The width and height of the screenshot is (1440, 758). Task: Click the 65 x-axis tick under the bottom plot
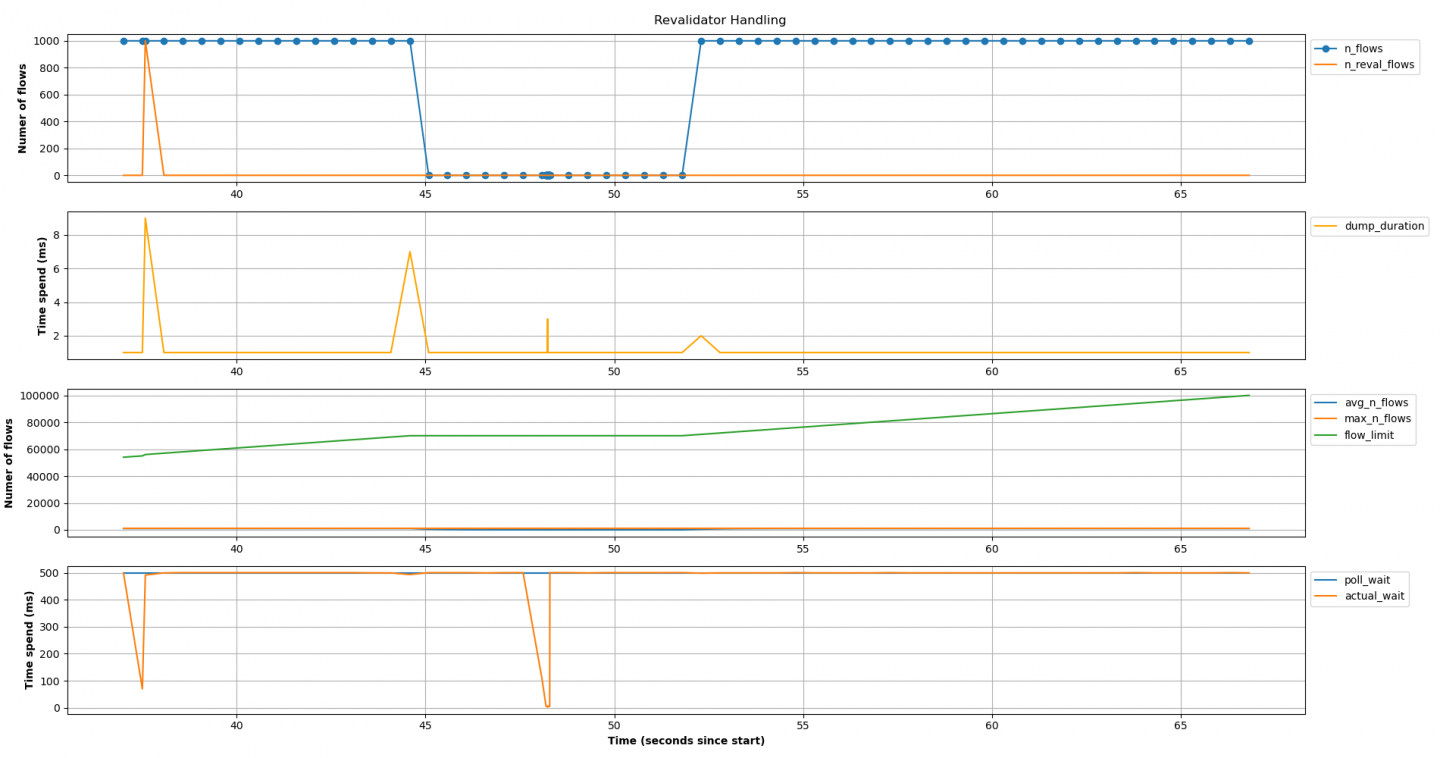pyautogui.click(x=1180, y=724)
